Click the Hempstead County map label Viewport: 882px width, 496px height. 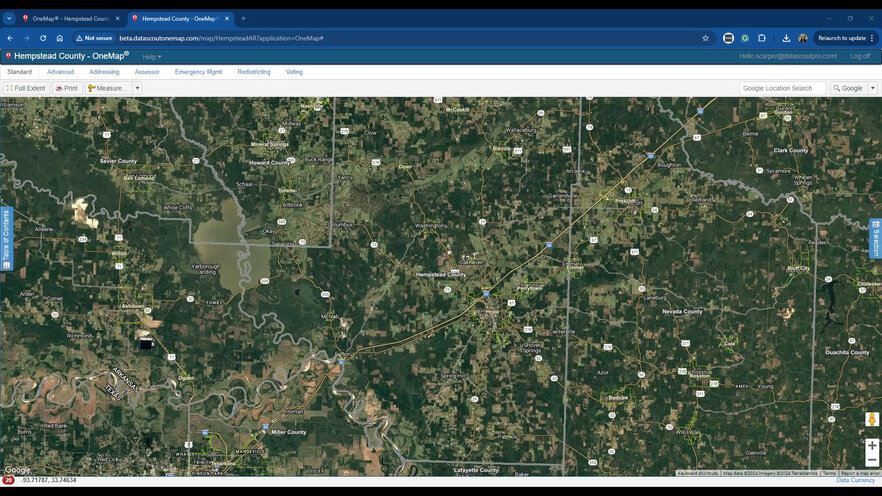tap(441, 274)
